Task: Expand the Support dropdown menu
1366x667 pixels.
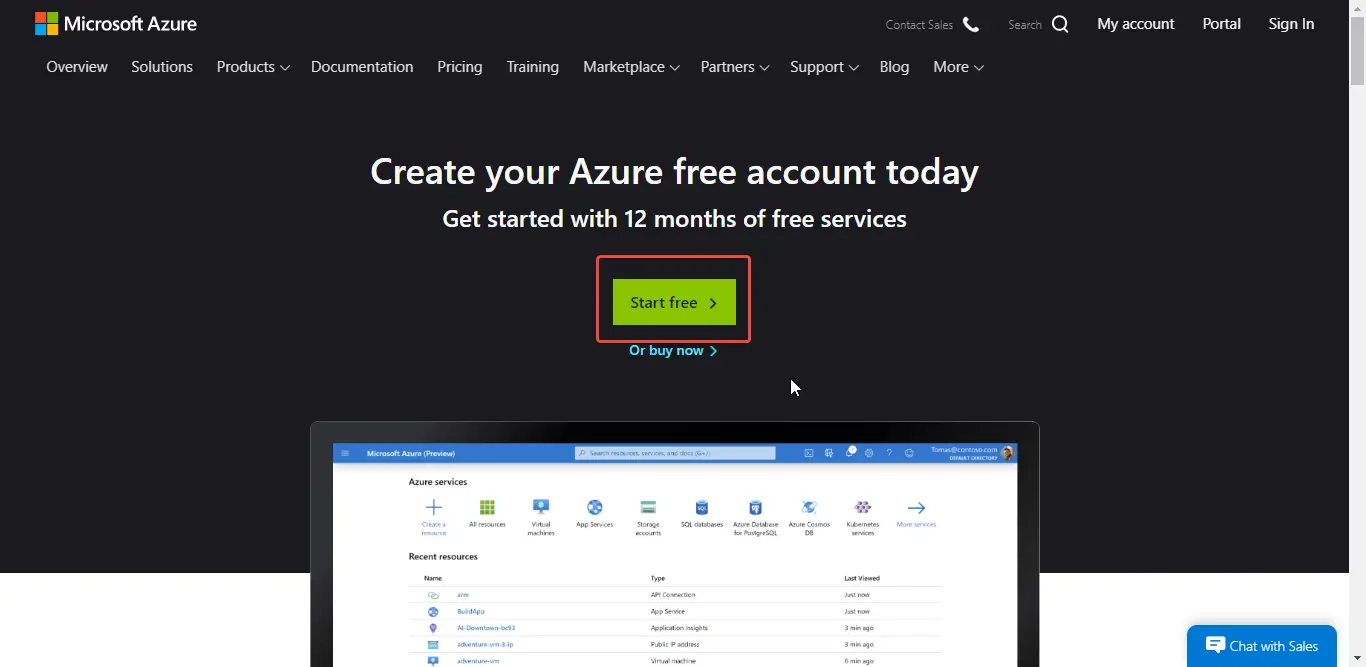Action: pyautogui.click(x=824, y=67)
